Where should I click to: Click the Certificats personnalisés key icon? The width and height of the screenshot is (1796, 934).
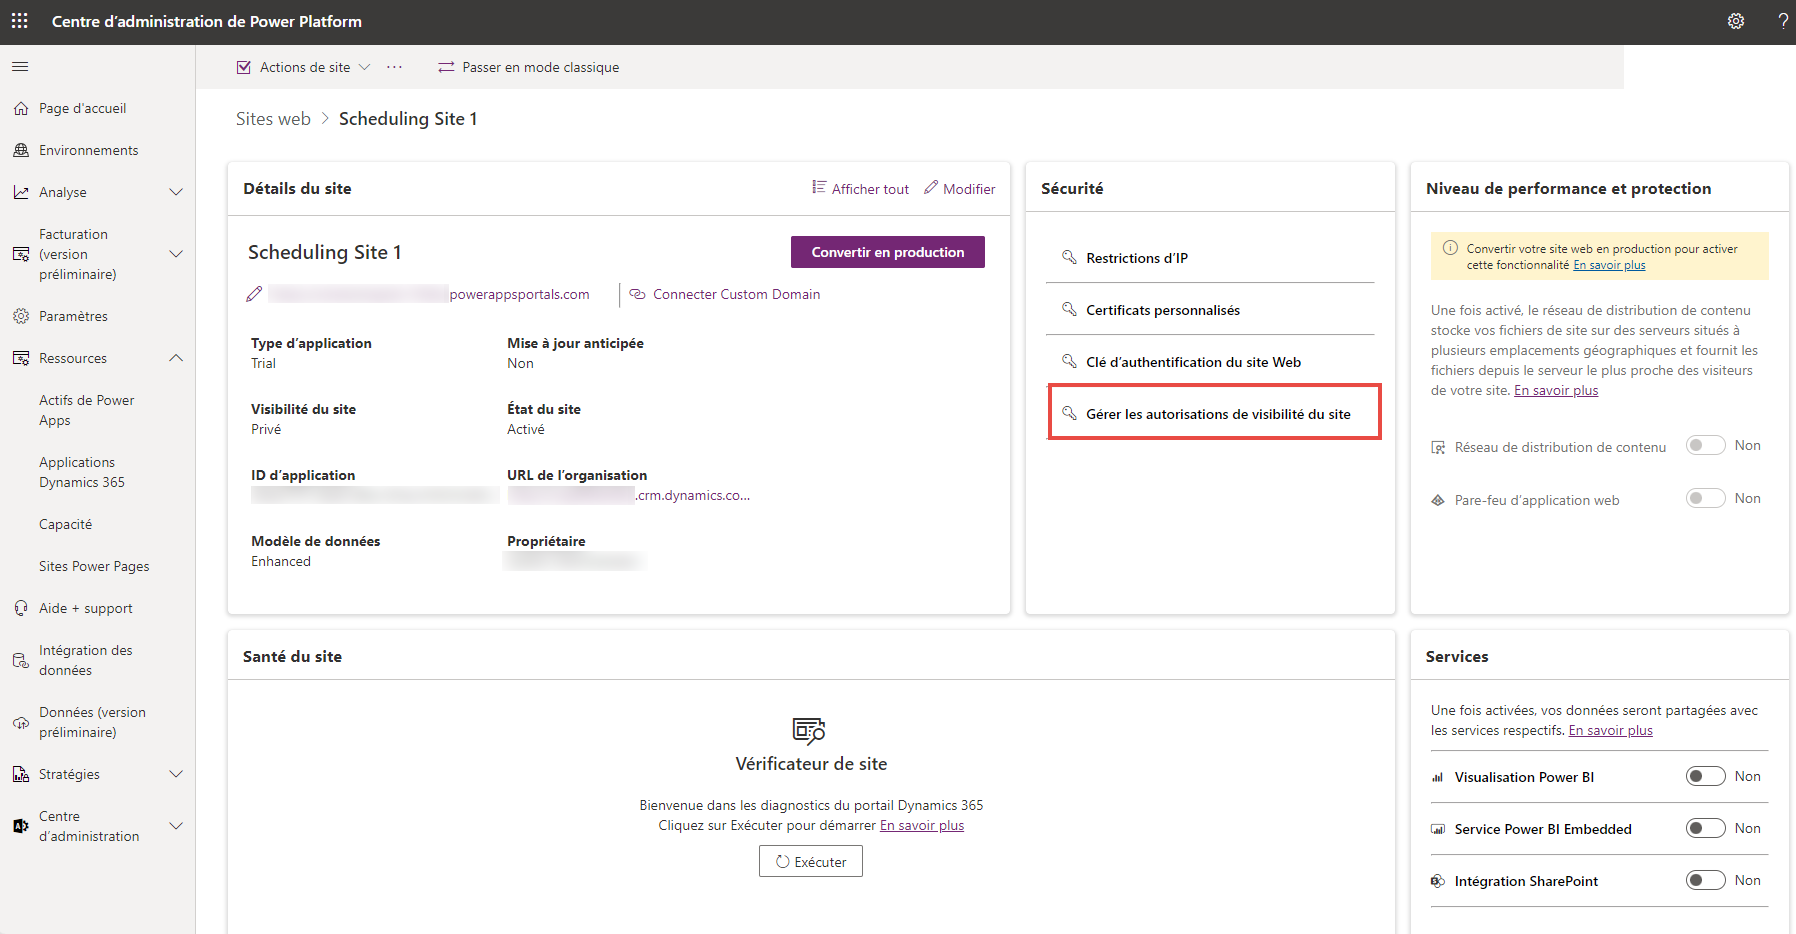1069,309
